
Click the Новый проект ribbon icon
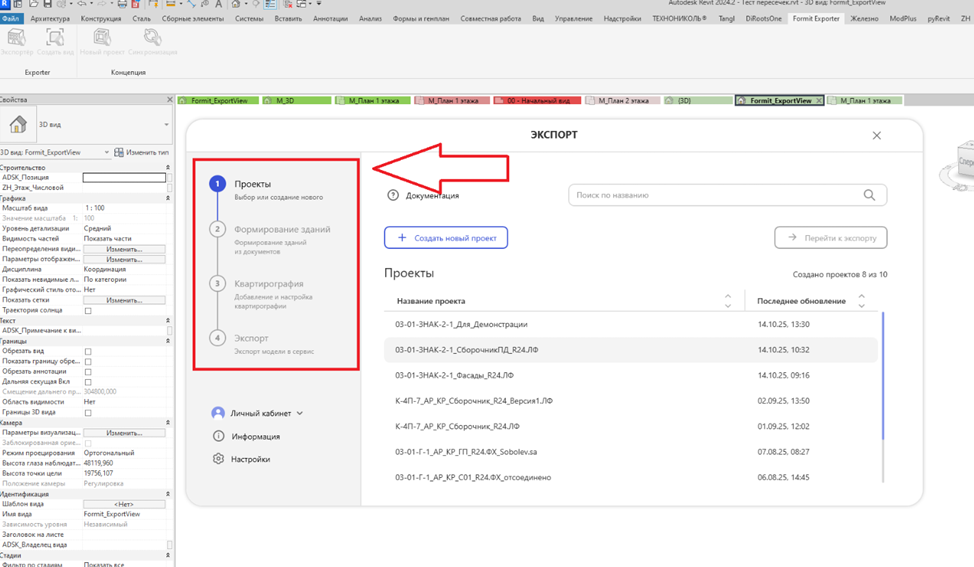102,39
